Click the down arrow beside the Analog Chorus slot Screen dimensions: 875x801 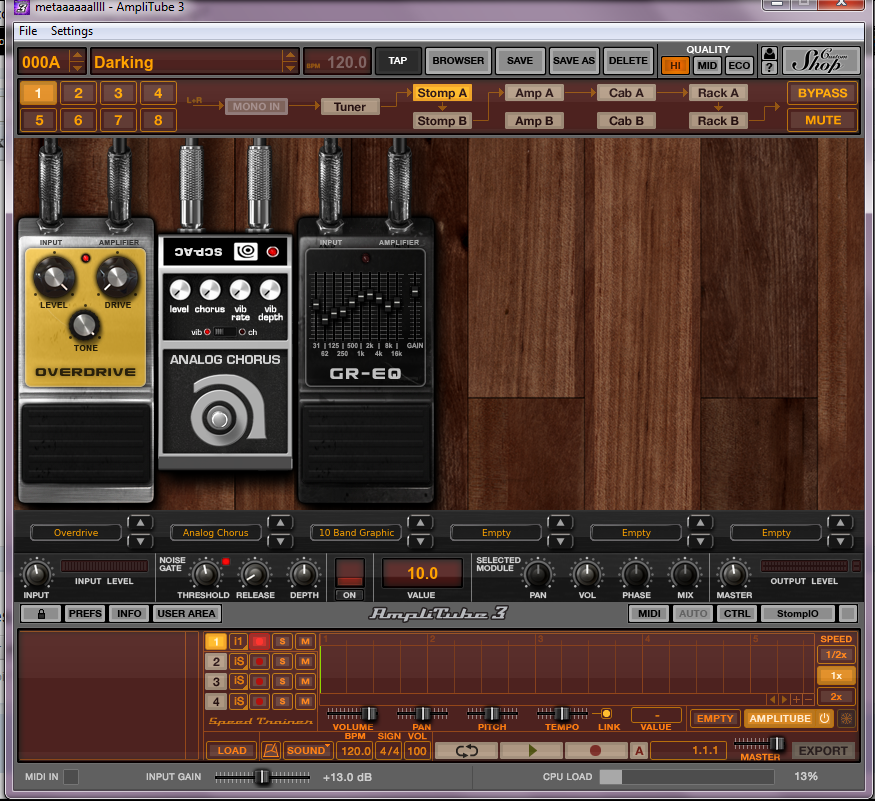pos(280,541)
